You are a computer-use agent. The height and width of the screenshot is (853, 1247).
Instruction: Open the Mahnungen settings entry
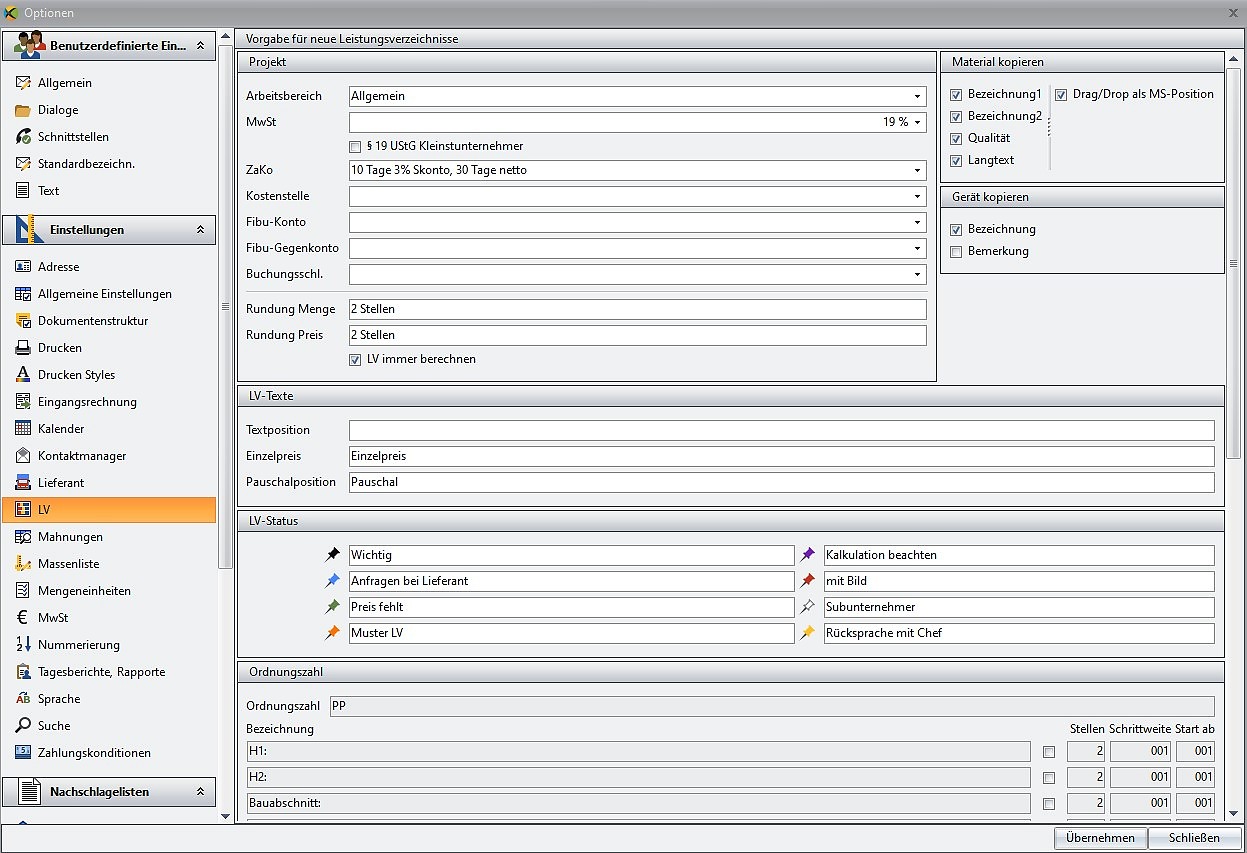click(x=109, y=537)
